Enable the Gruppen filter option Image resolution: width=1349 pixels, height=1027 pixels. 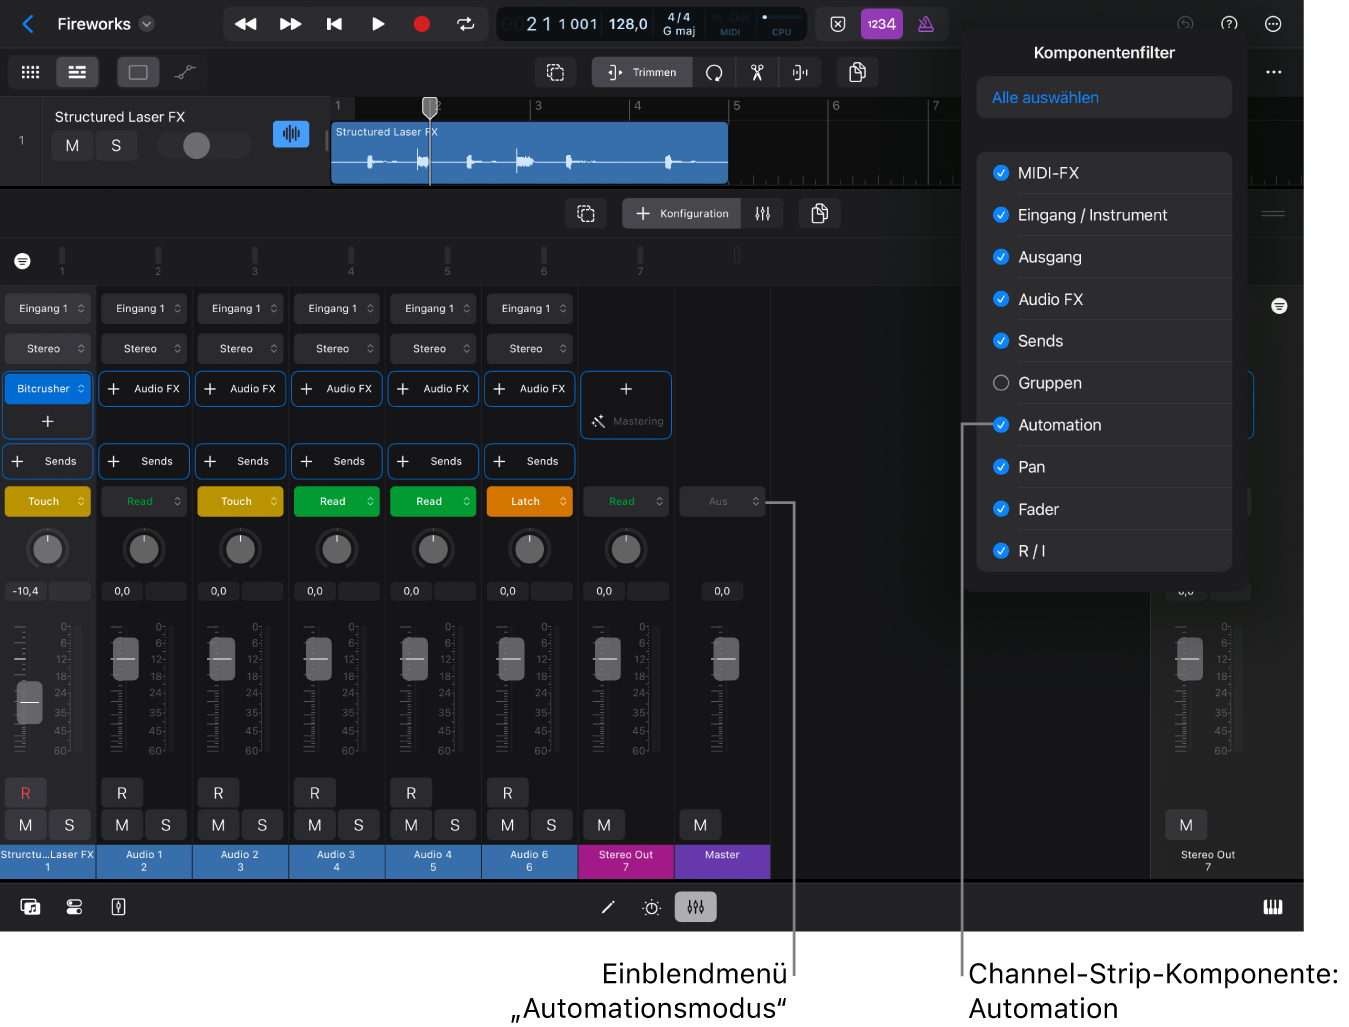point(1001,383)
